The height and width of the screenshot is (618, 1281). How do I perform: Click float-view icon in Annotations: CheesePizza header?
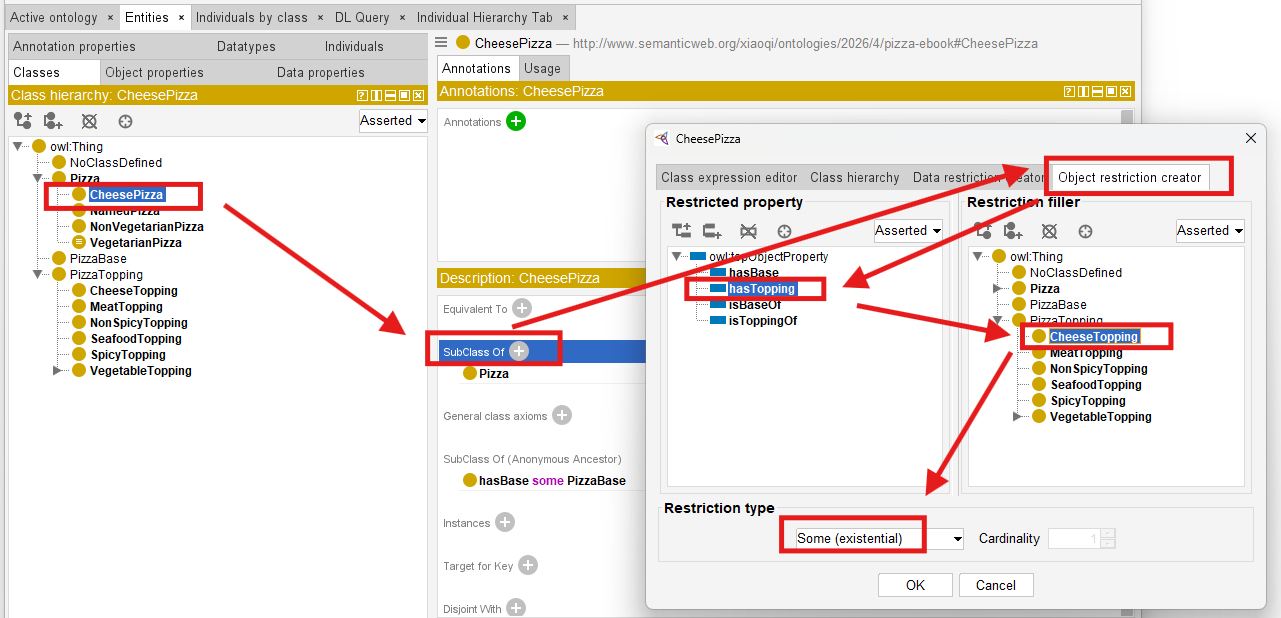[x=1111, y=91]
